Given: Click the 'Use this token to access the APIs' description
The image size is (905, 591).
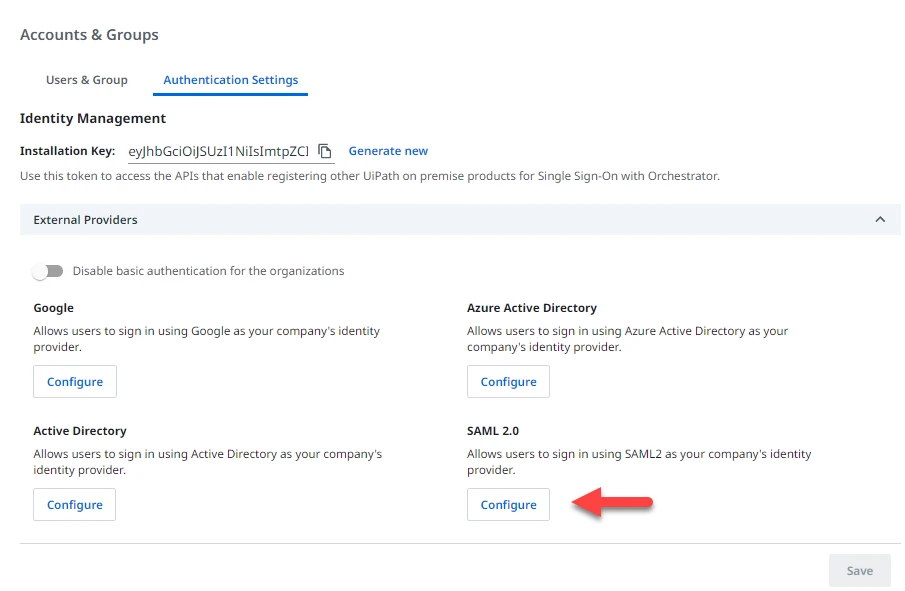Looking at the screenshot, I should pos(370,176).
